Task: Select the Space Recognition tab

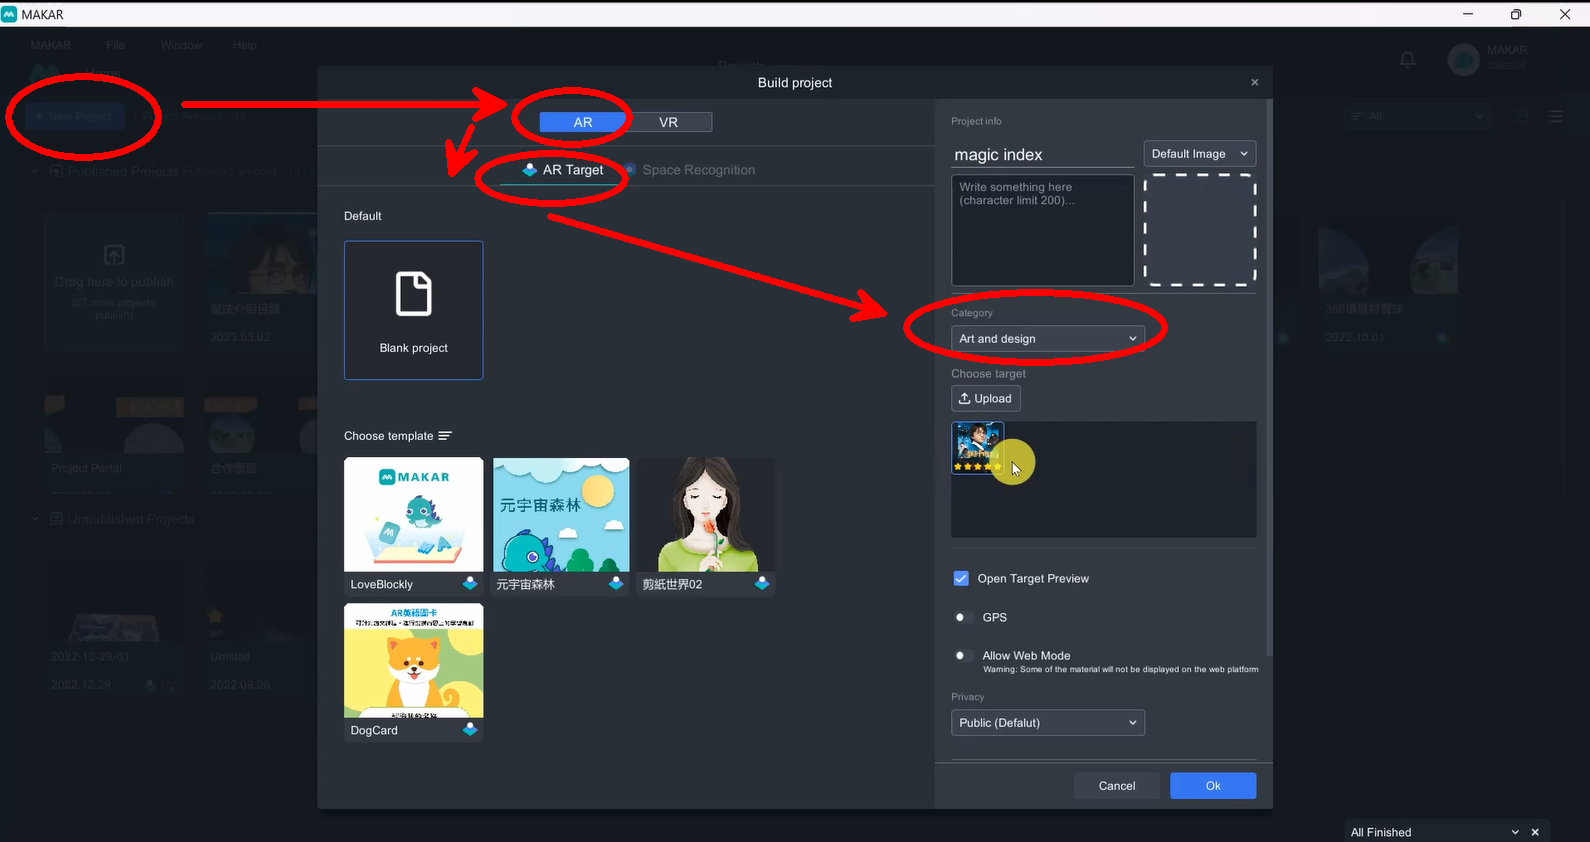Action: click(697, 170)
